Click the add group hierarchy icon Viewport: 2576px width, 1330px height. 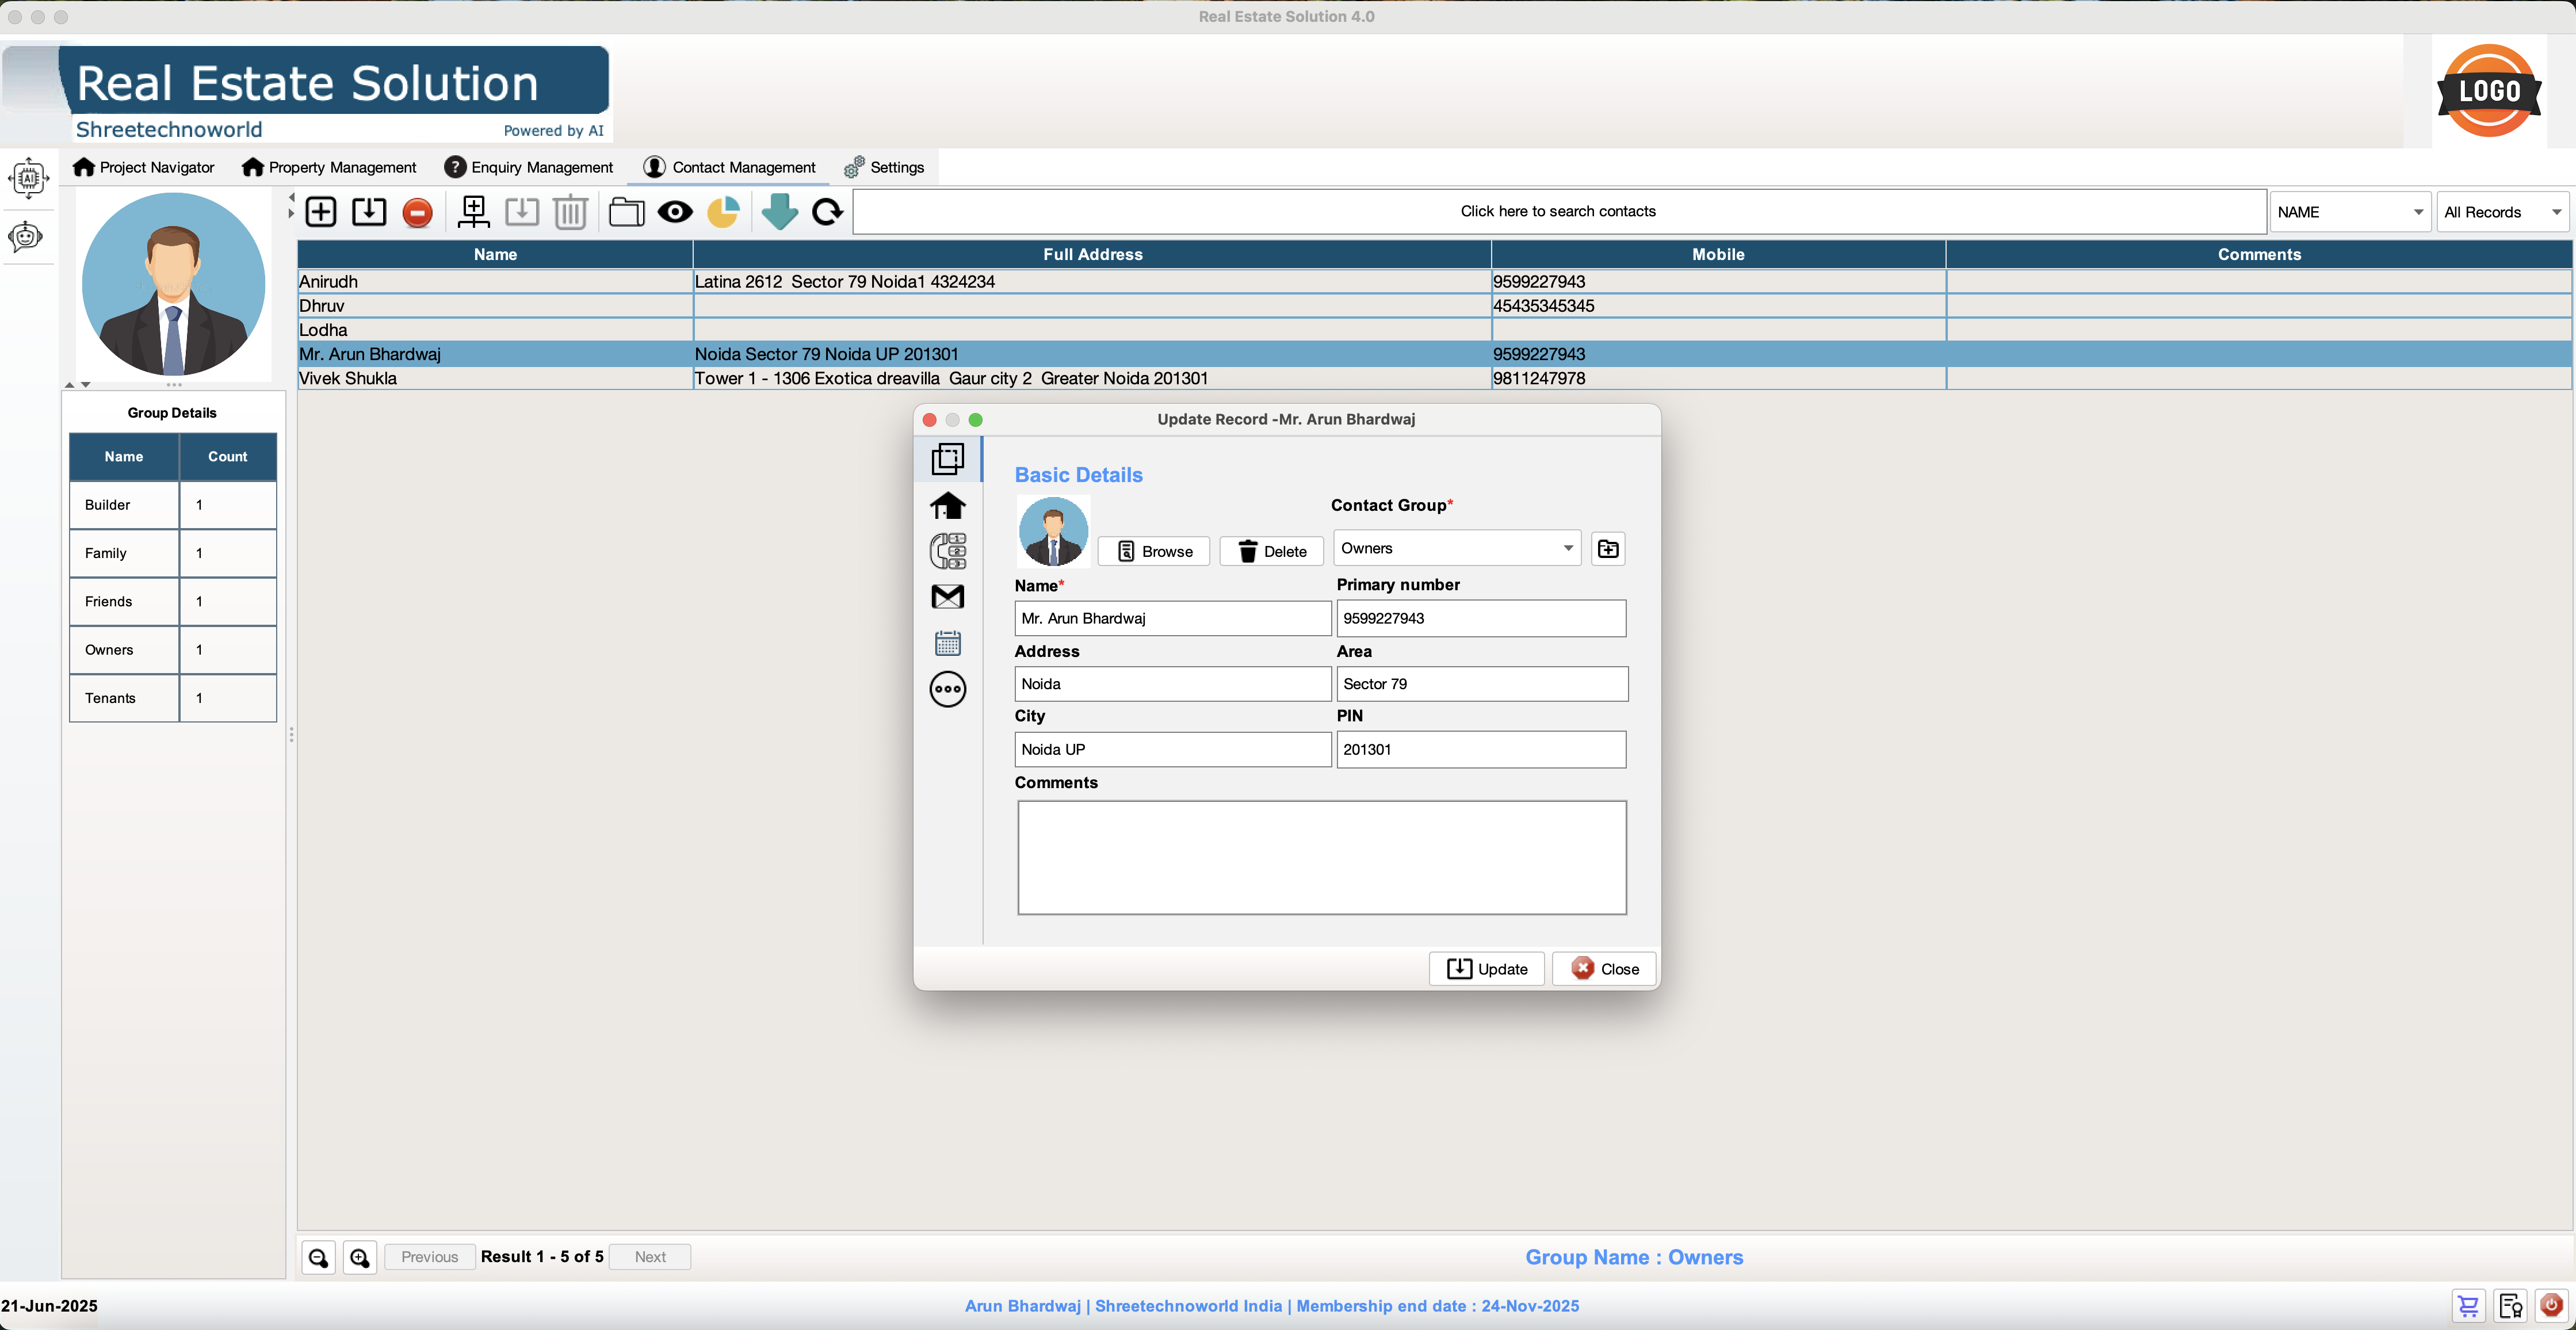pyautogui.click(x=473, y=212)
